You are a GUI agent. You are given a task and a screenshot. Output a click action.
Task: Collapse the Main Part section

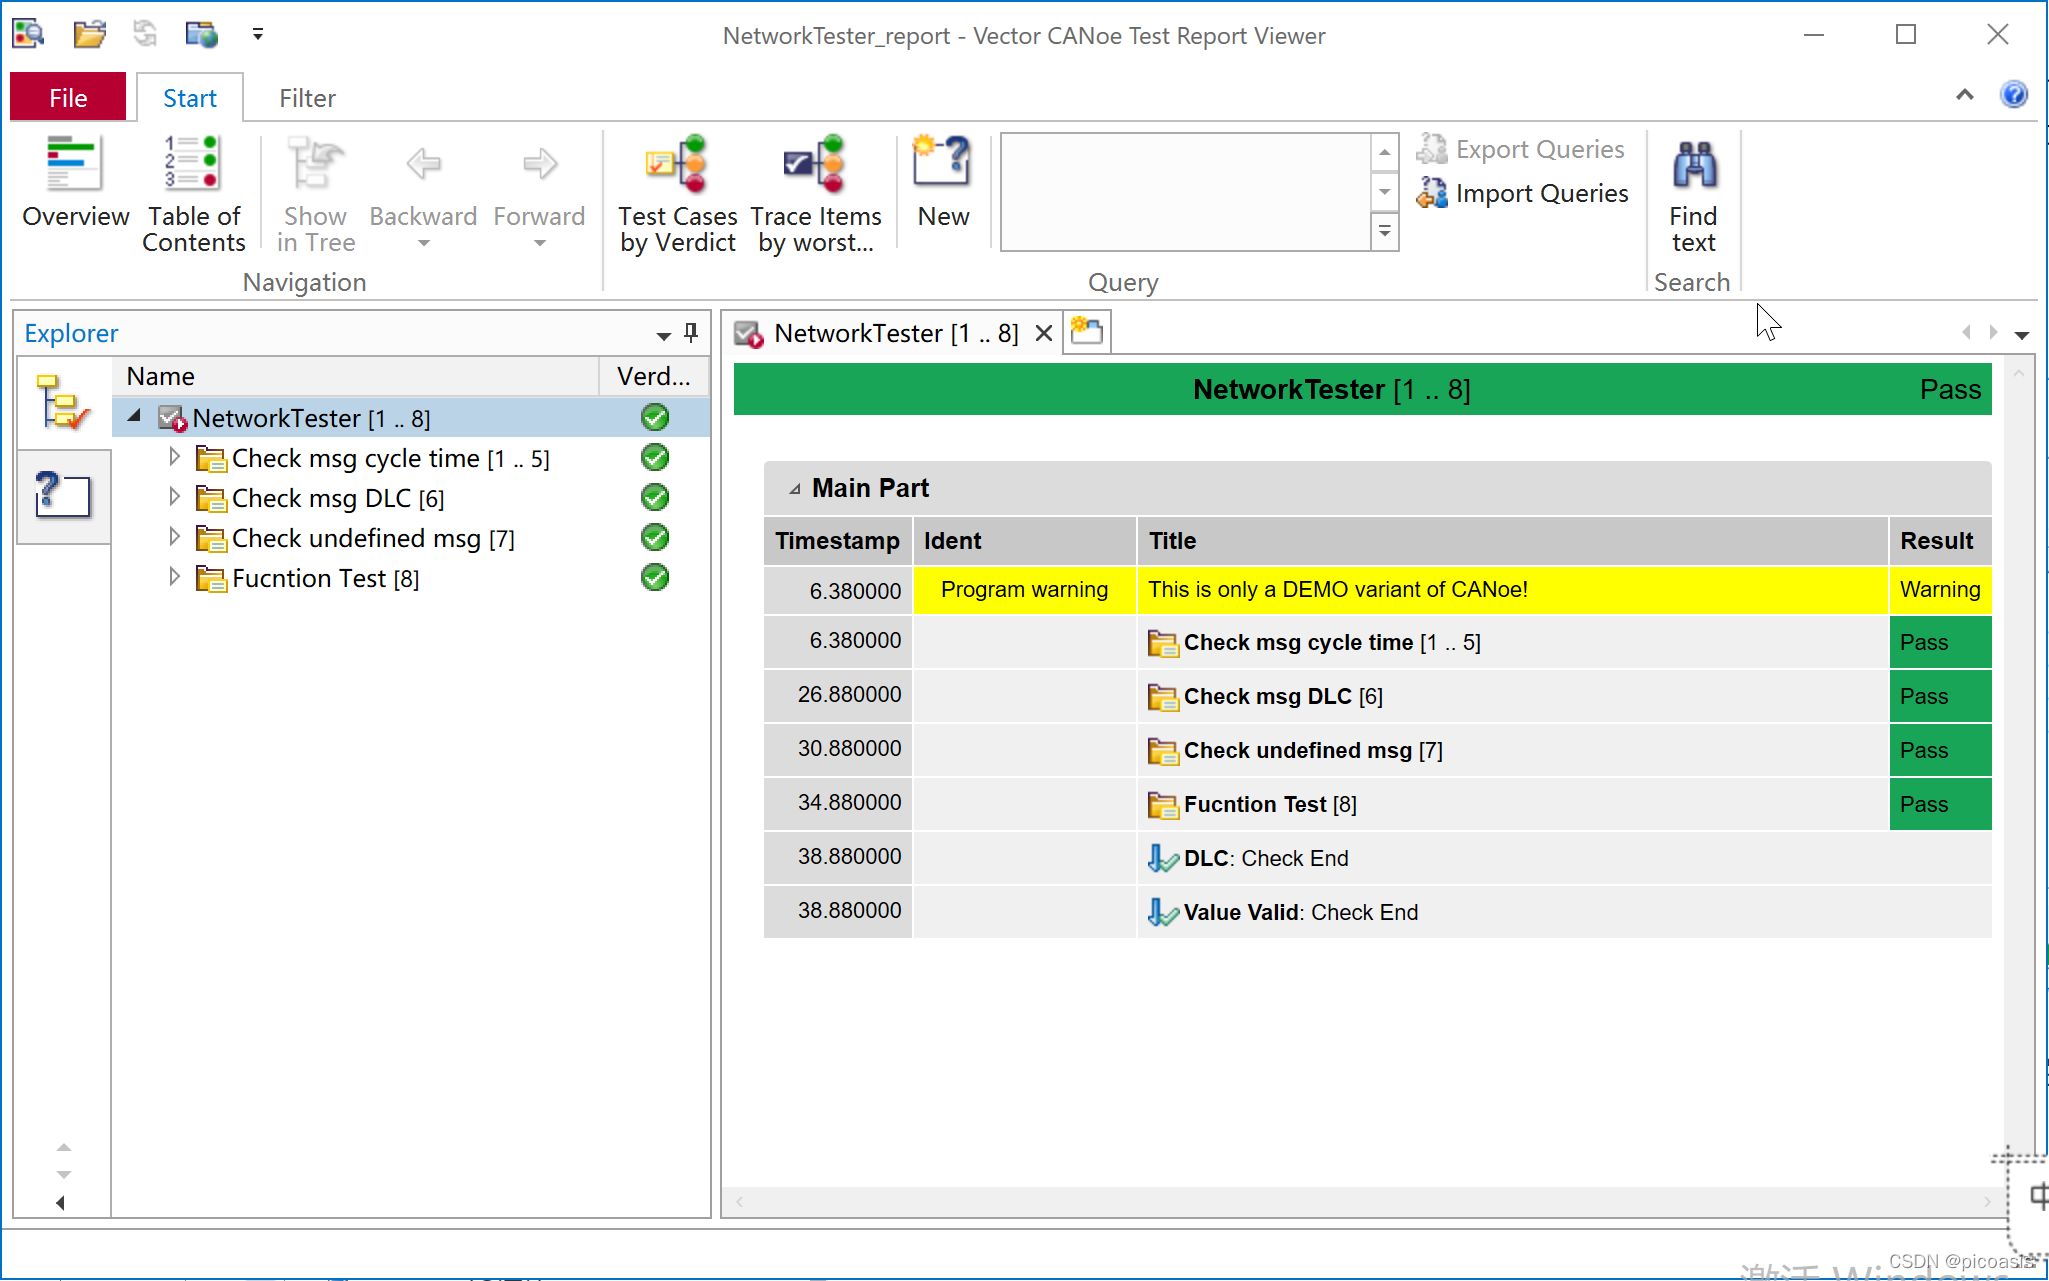click(795, 489)
